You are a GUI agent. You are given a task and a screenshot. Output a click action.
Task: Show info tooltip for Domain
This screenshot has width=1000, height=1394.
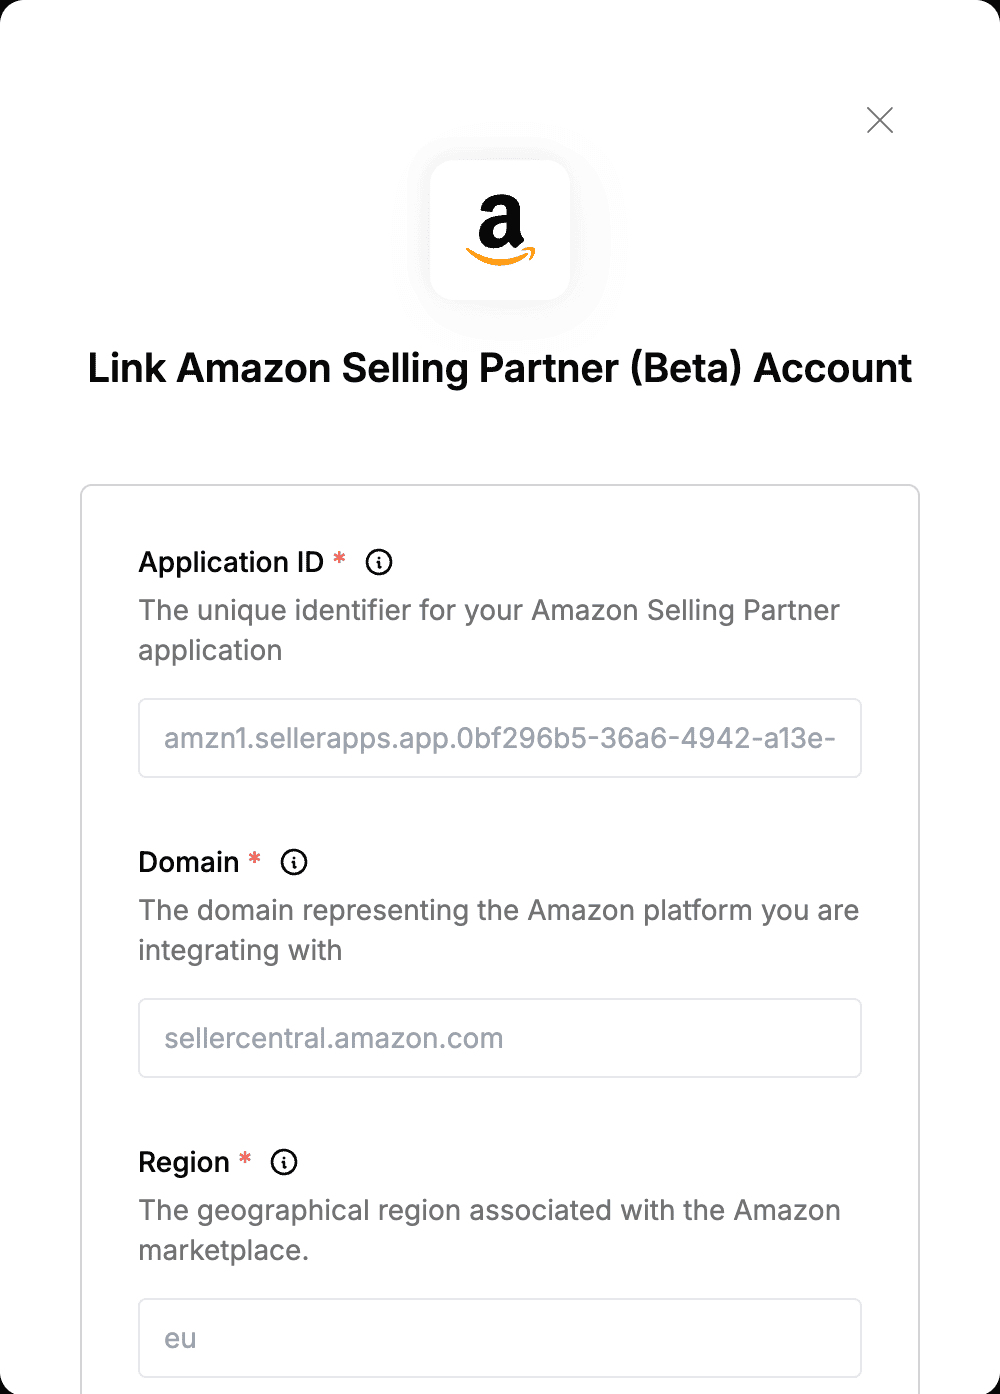coord(294,862)
